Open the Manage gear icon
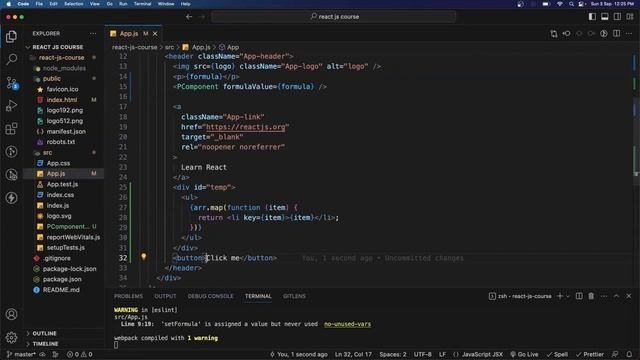The width and height of the screenshot is (640, 360). [x=11, y=337]
